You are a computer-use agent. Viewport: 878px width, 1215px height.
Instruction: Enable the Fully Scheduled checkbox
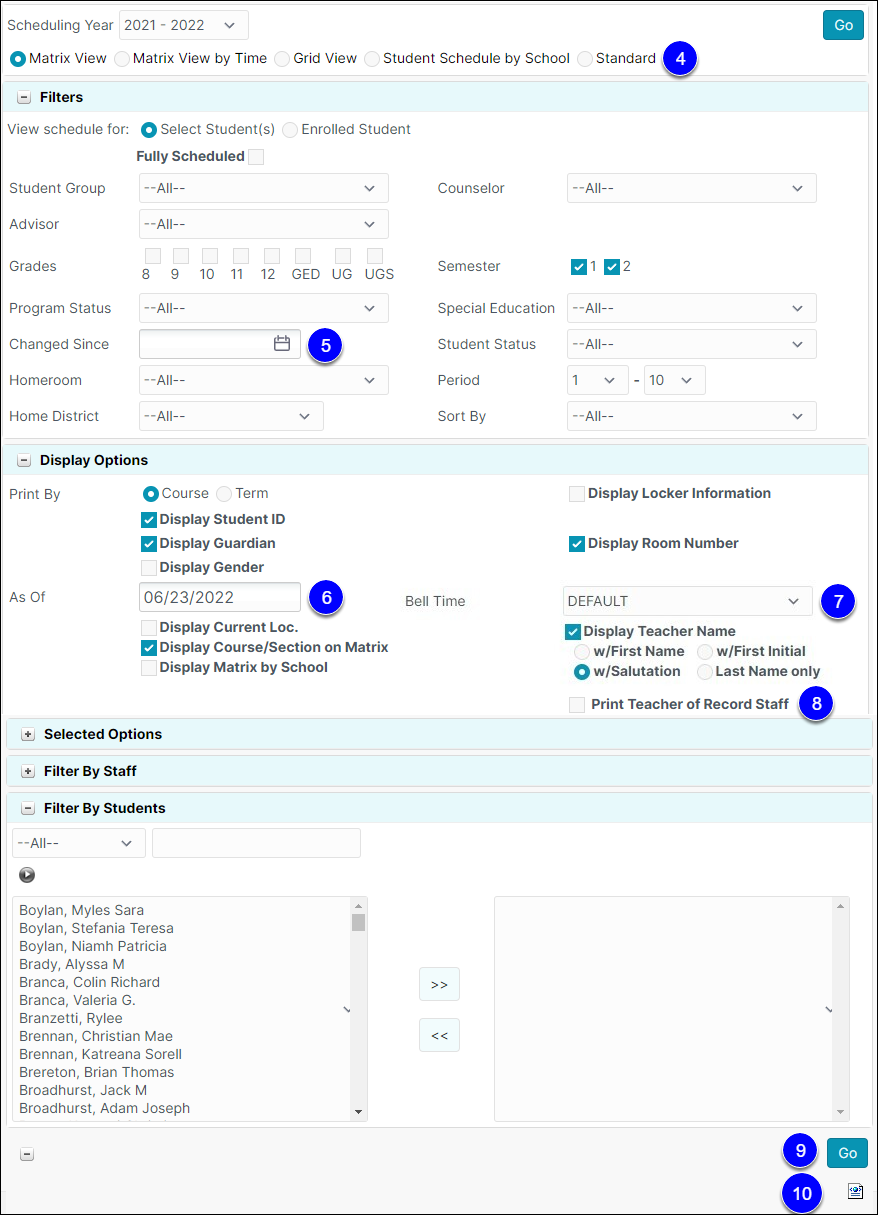(x=256, y=156)
